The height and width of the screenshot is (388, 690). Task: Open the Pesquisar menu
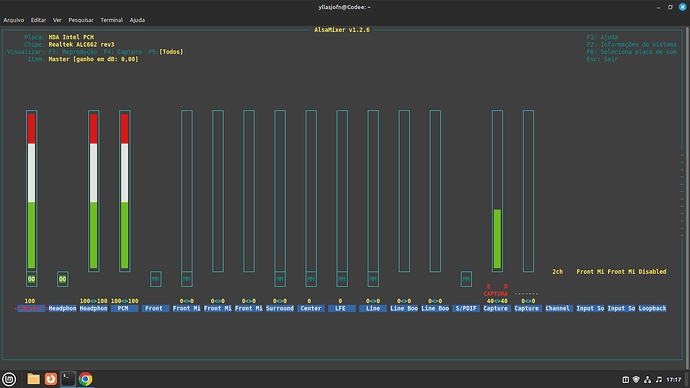click(x=81, y=20)
